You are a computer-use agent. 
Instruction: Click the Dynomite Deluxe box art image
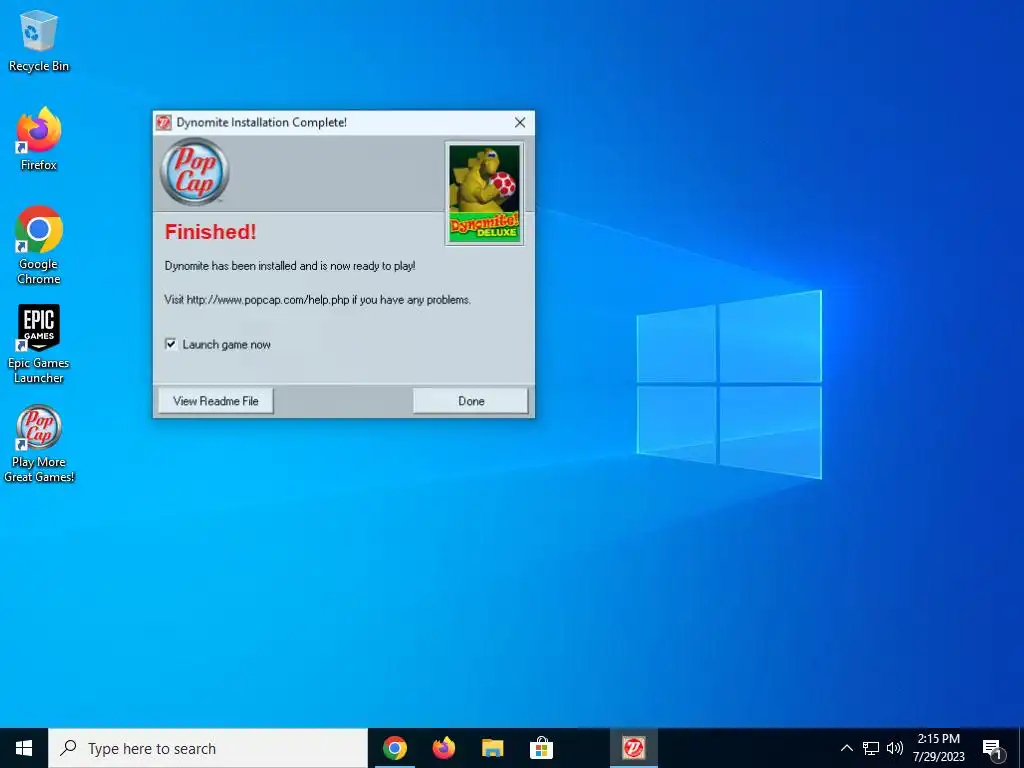click(484, 193)
